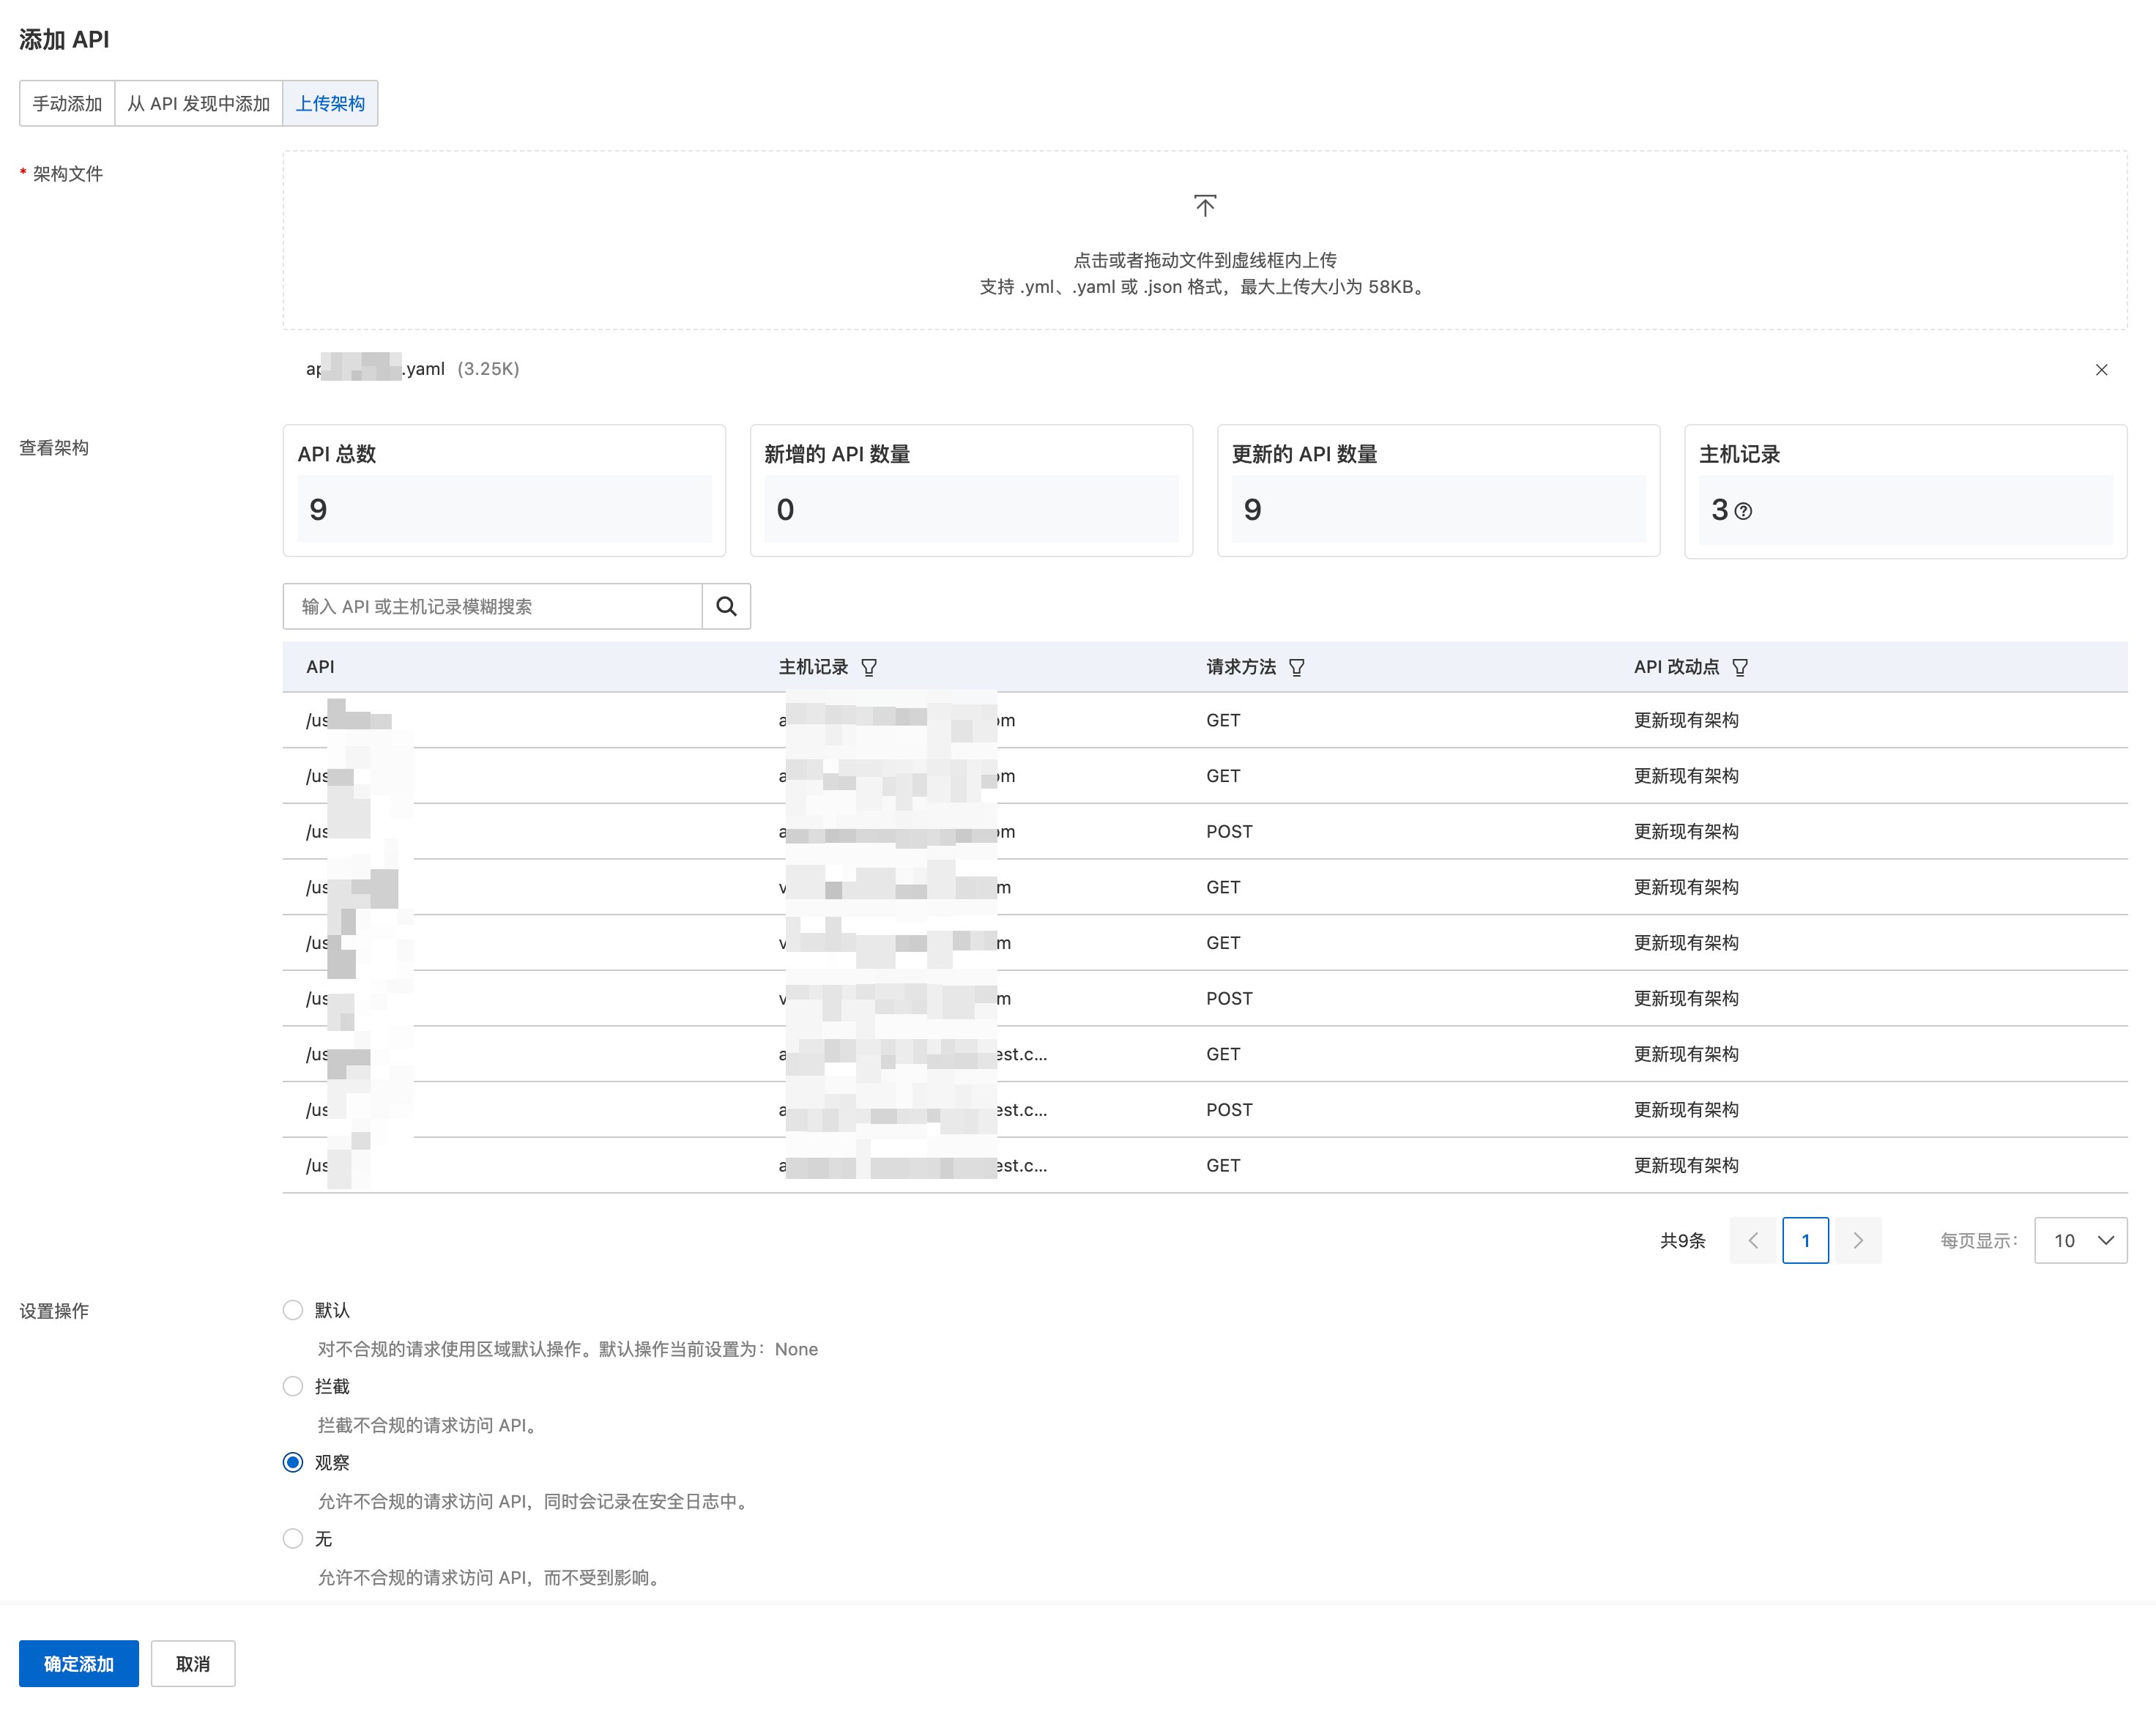Select the 拦截 action radio button

pyautogui.click(x=293, y=1386)
